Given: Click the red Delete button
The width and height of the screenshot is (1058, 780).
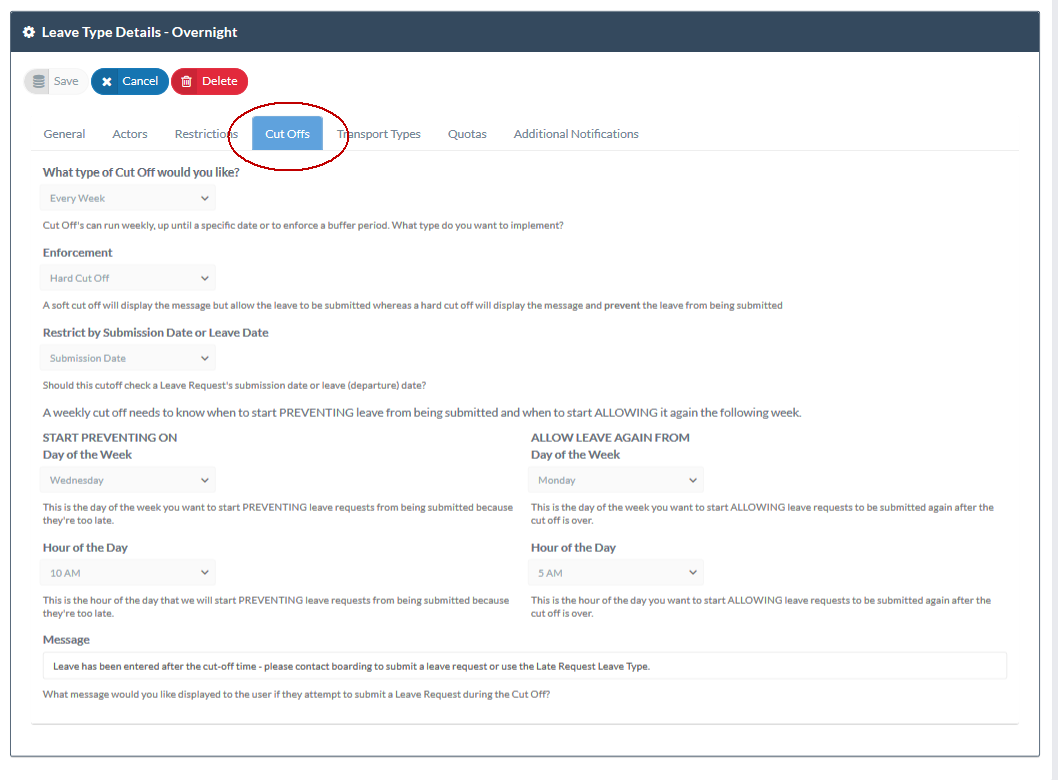Looking at the screenshot, I should point(209,81).
